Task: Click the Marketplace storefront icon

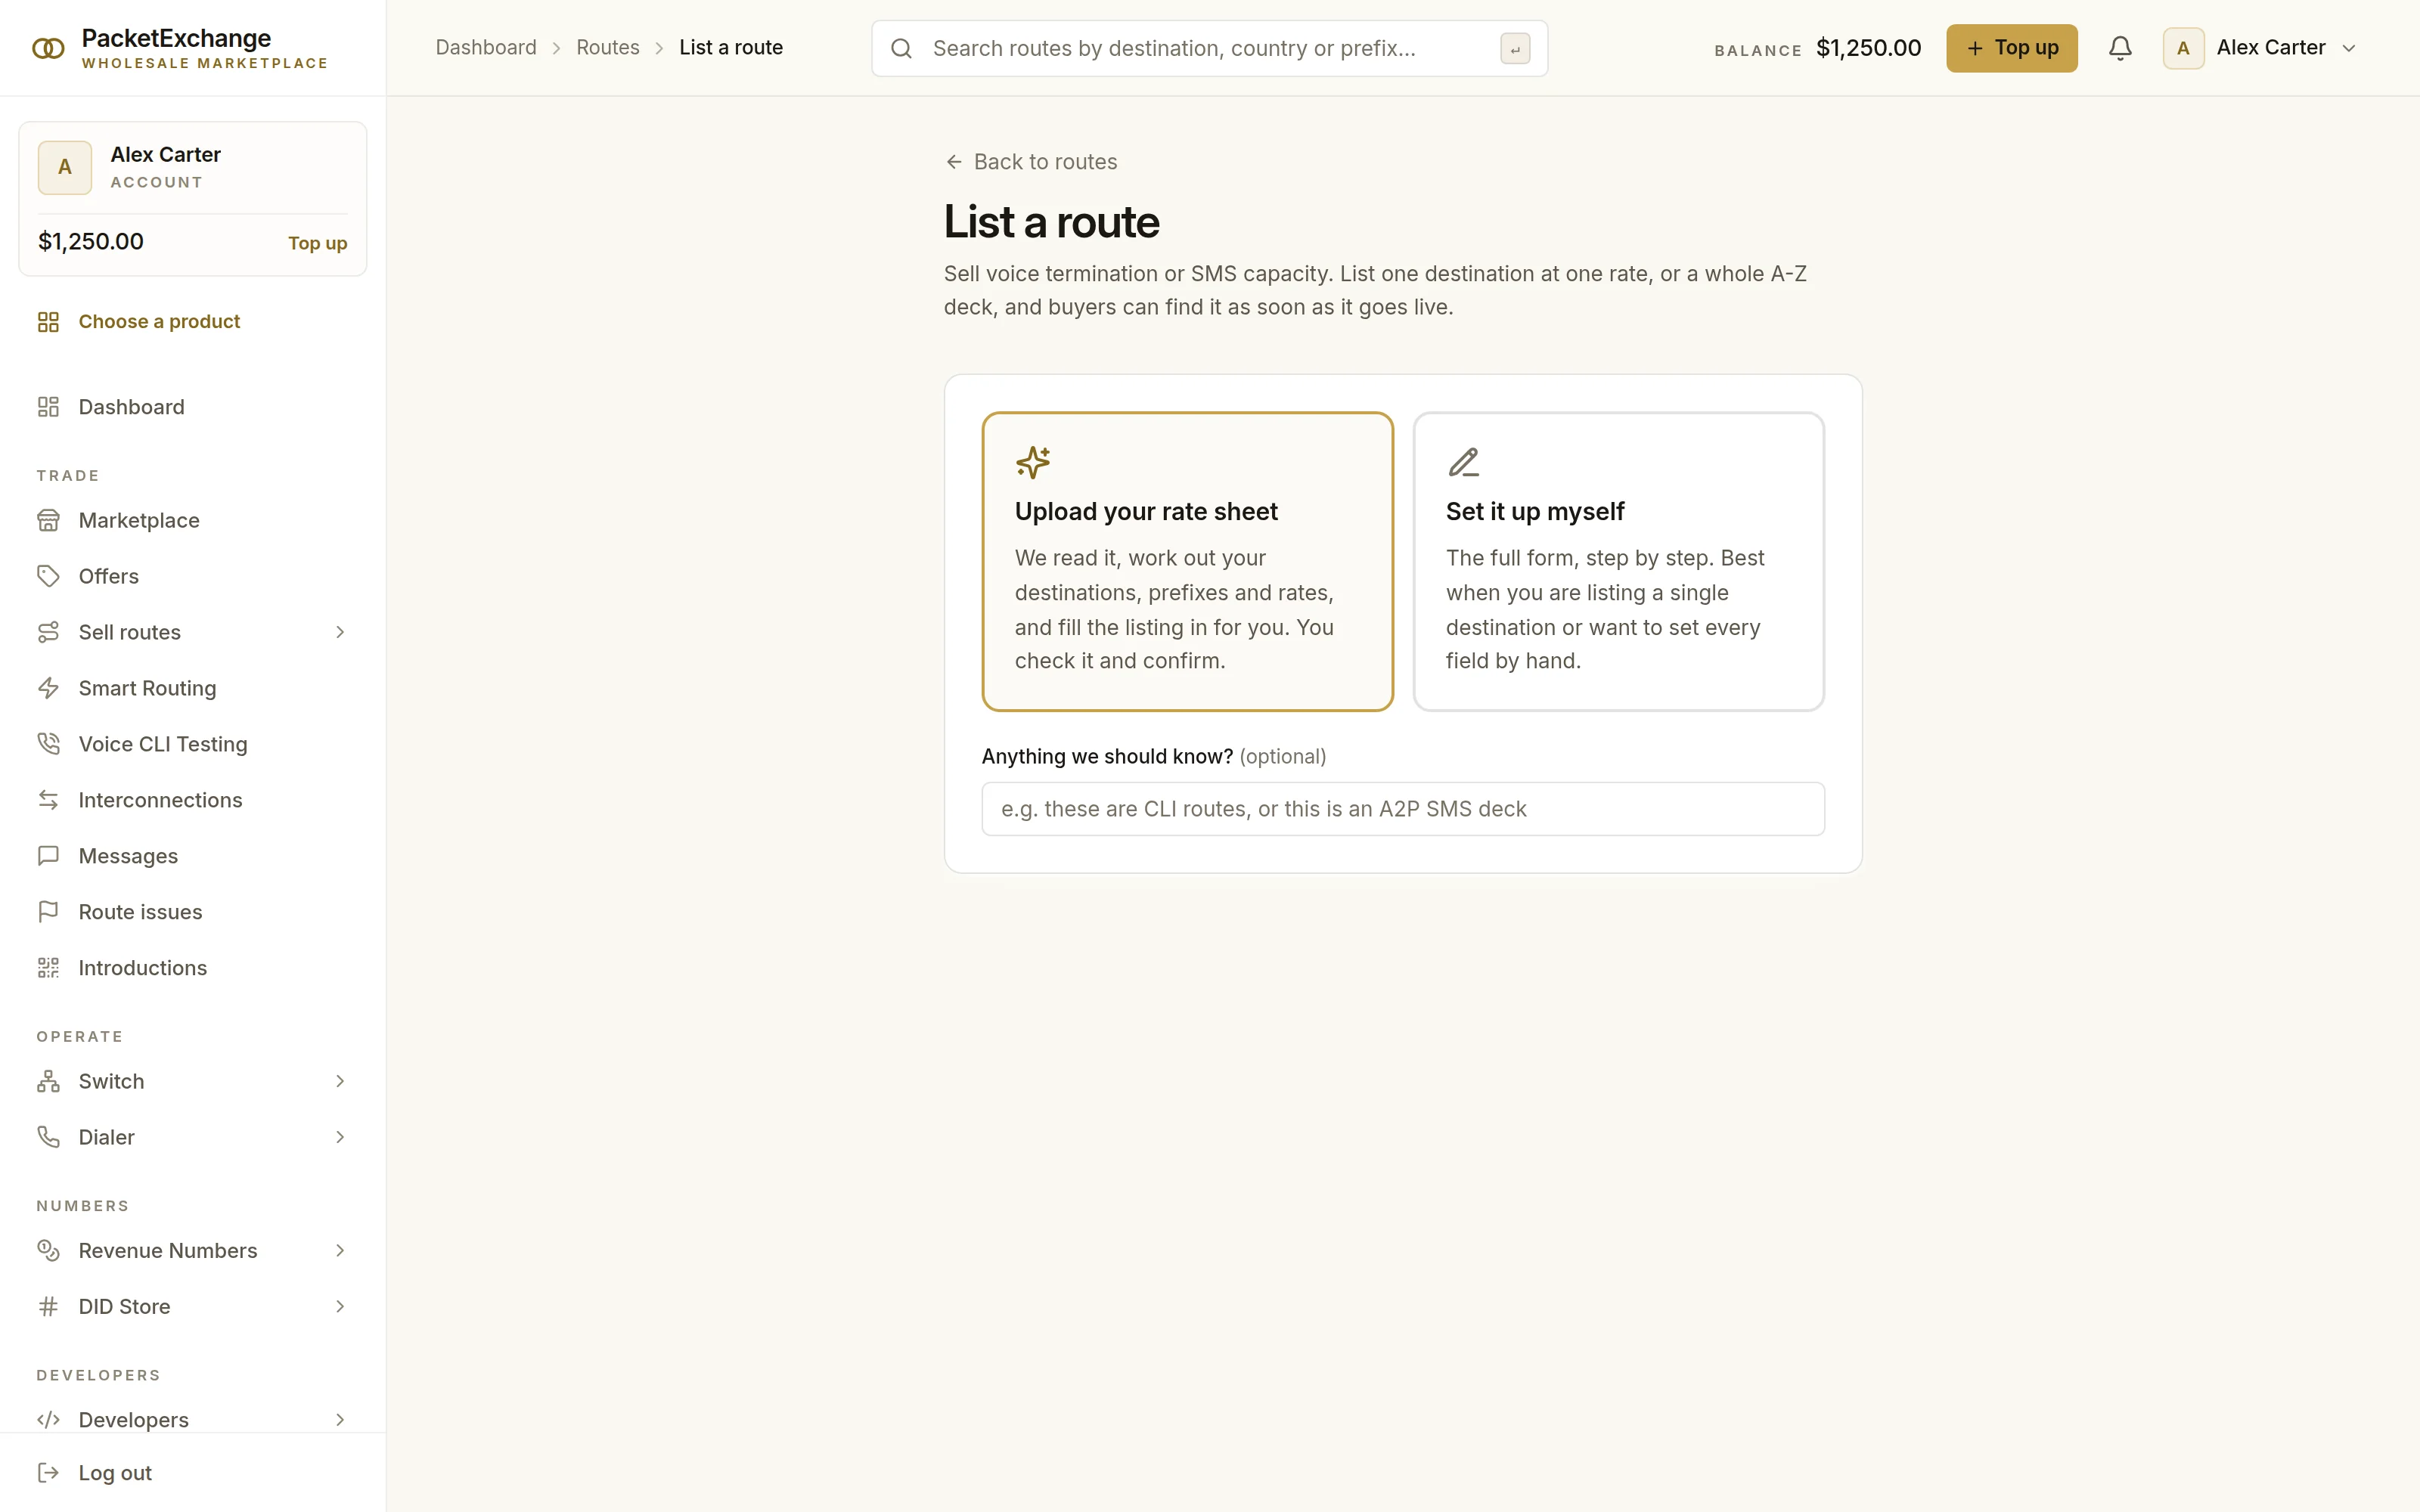Action: [48, 520]
